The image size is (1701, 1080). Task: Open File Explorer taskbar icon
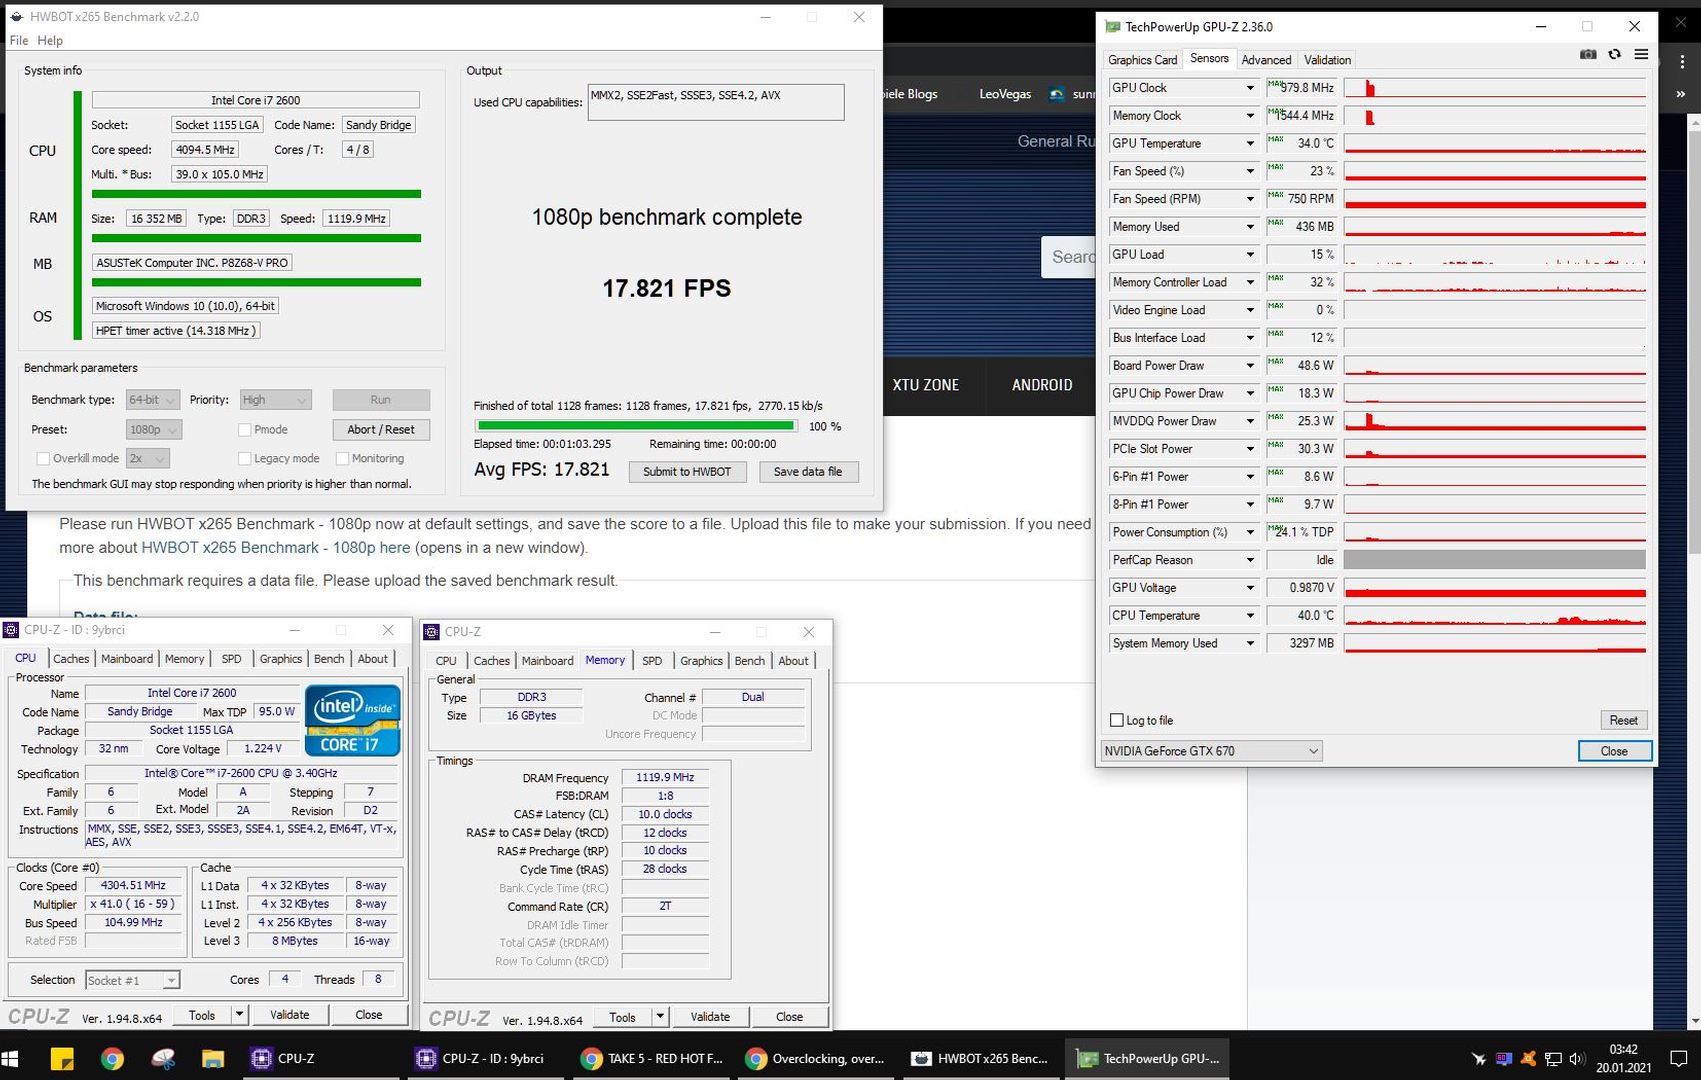(x=213, y=1058)
